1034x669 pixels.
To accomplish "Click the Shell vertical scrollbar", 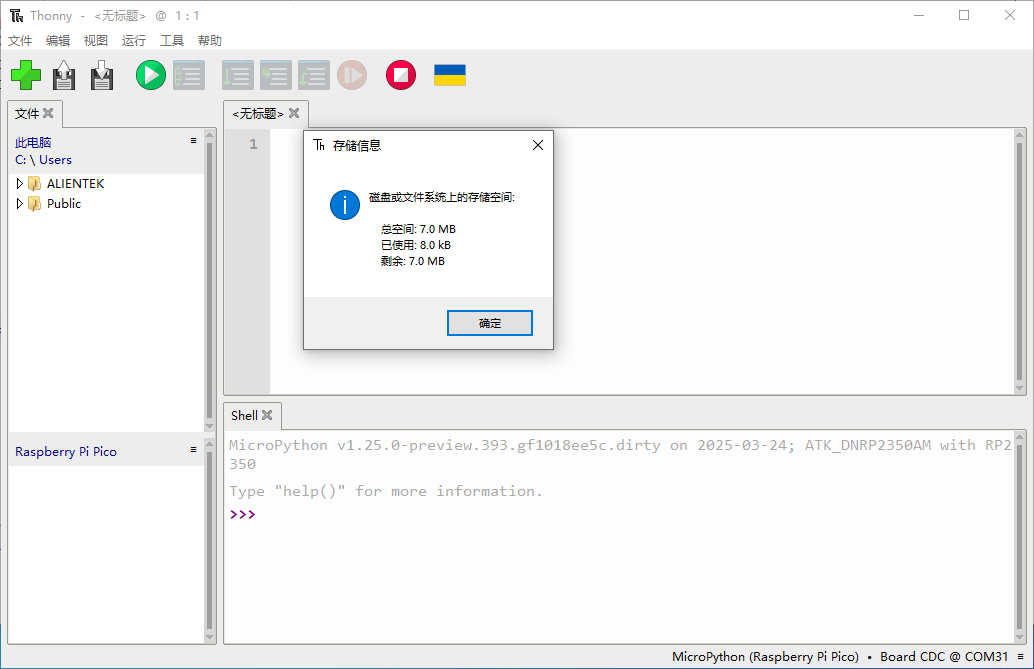I will pos(1019,537).
